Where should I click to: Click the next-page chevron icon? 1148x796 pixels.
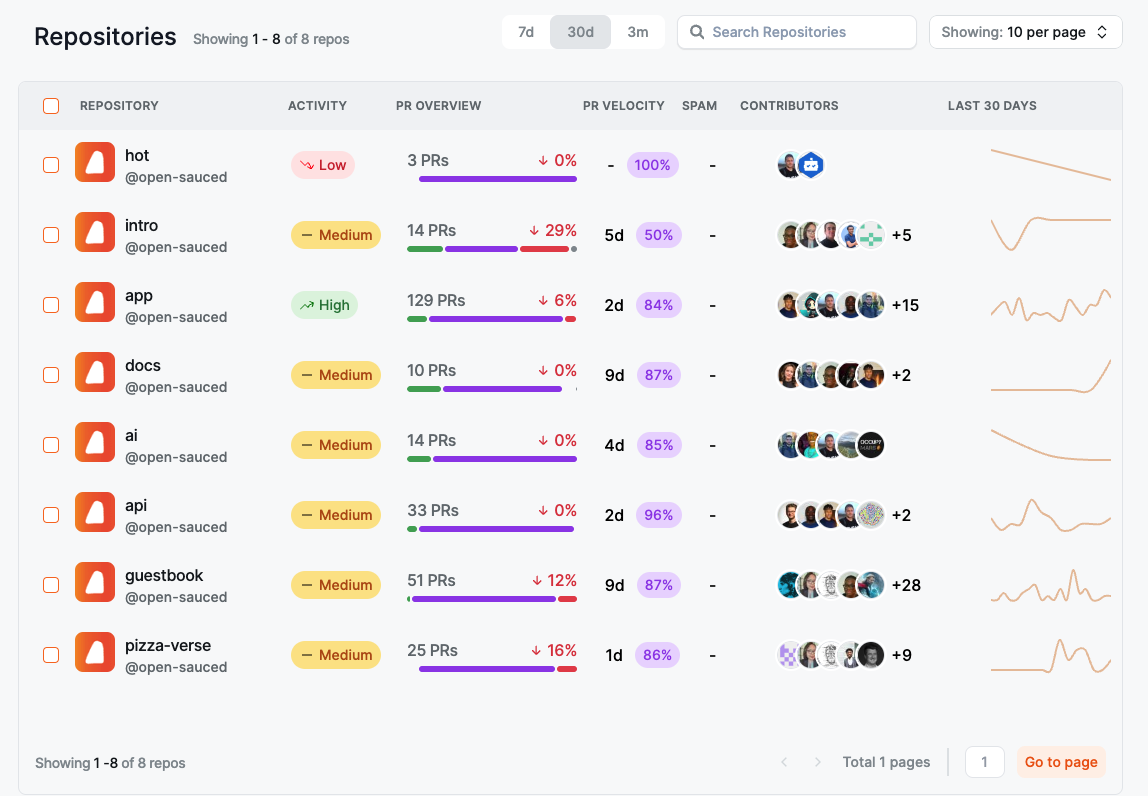coord(817,762)
